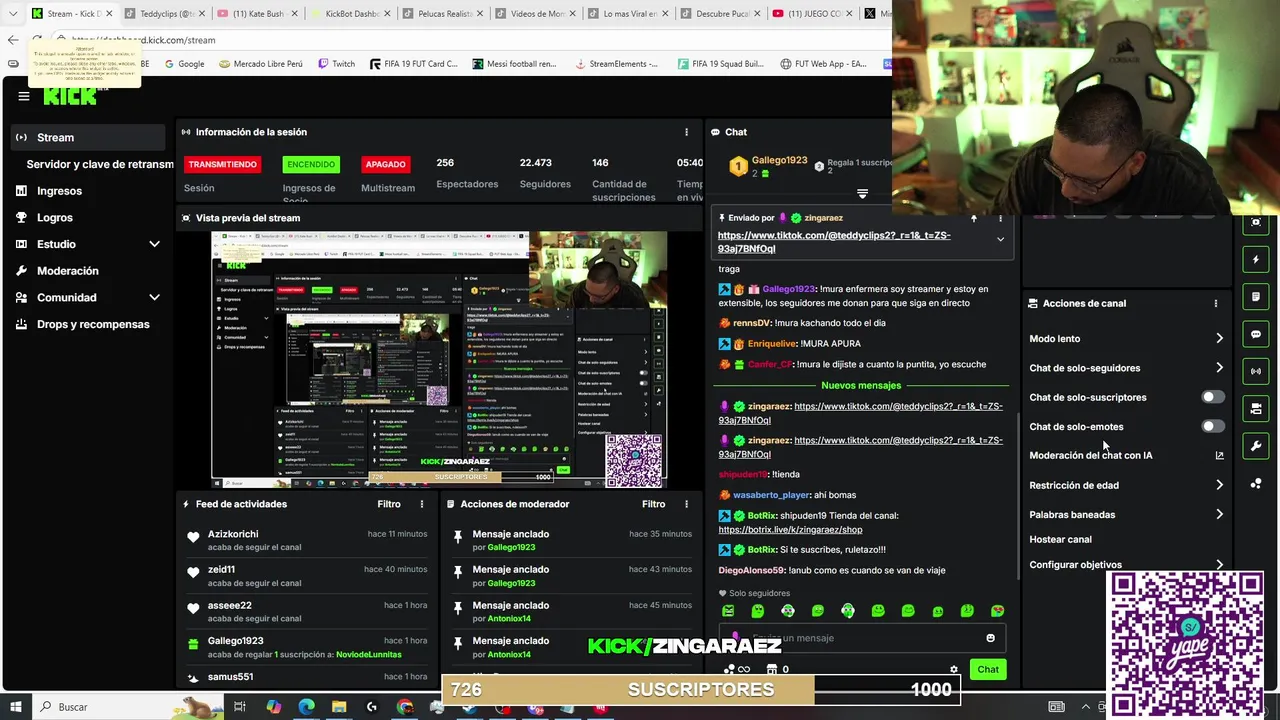Open Feed de actividades options menu
The height and width of the screenshot is (720, 1280).
tap(422, 504)
